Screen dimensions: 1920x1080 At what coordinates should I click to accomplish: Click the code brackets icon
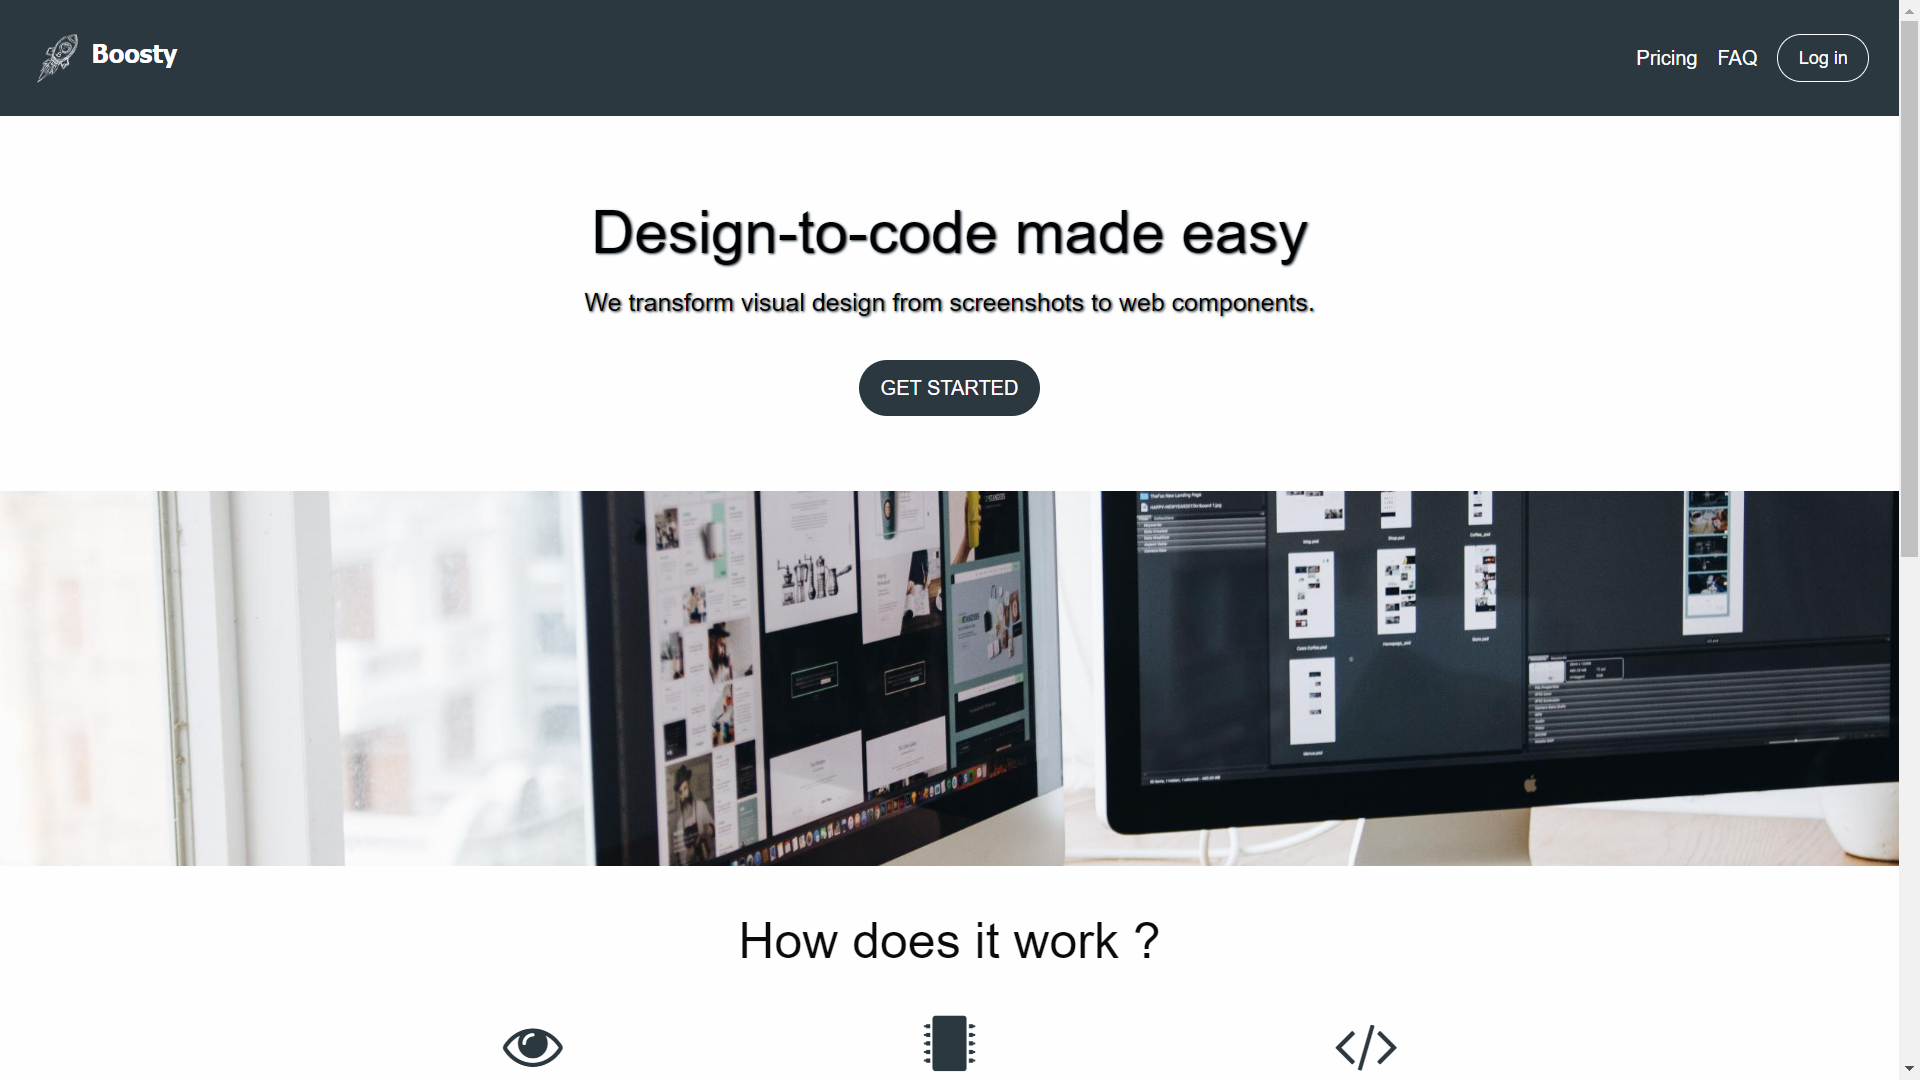pos(1366,1047)
